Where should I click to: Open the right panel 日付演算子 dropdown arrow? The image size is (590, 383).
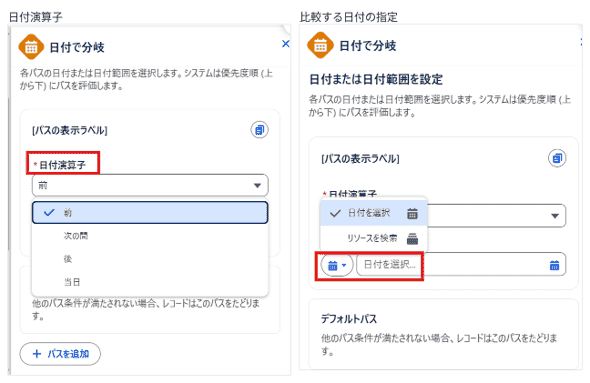(x=555, y=216)
